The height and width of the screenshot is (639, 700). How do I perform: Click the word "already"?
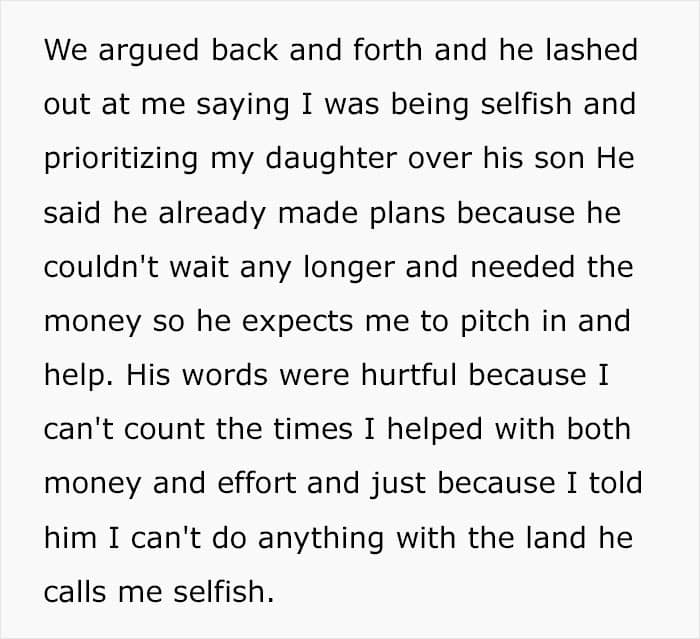[x=212, y=214]
